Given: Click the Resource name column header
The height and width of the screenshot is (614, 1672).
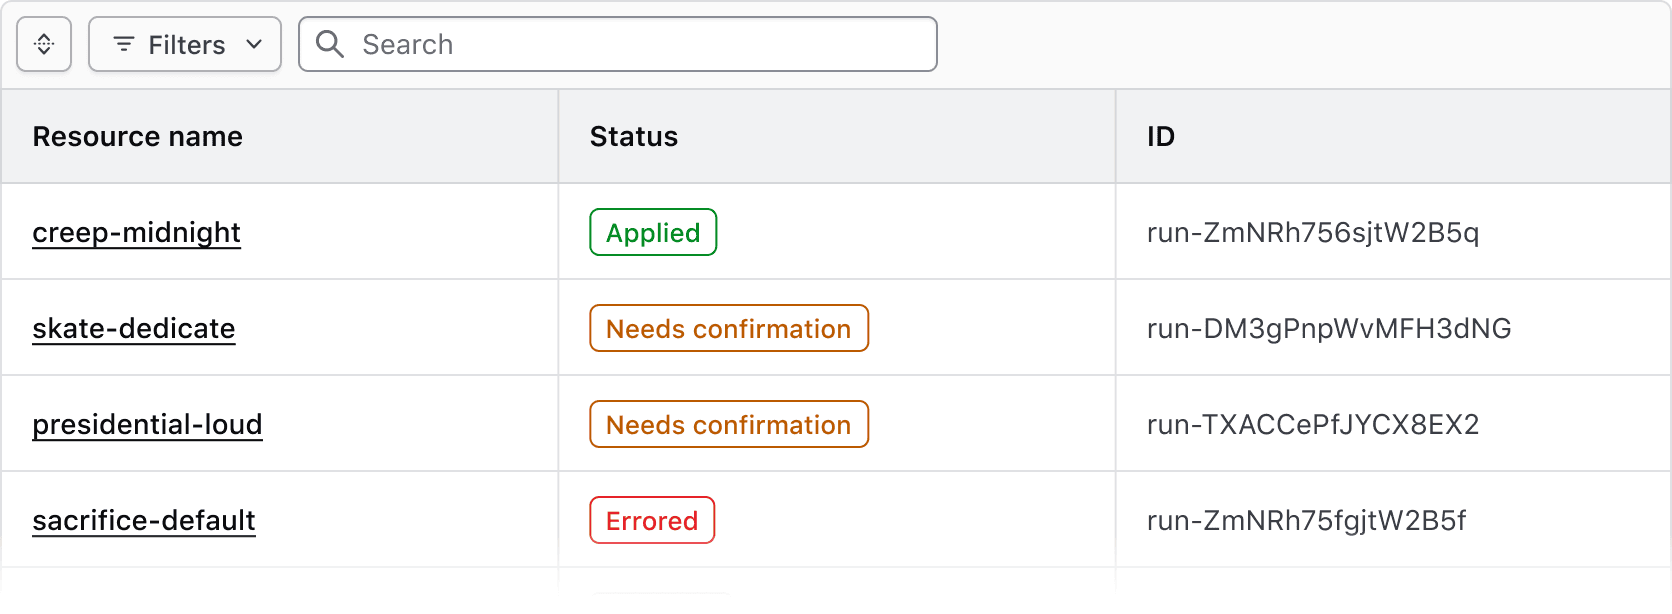Looking at the screenshot, I should click(x=137, y=136).
